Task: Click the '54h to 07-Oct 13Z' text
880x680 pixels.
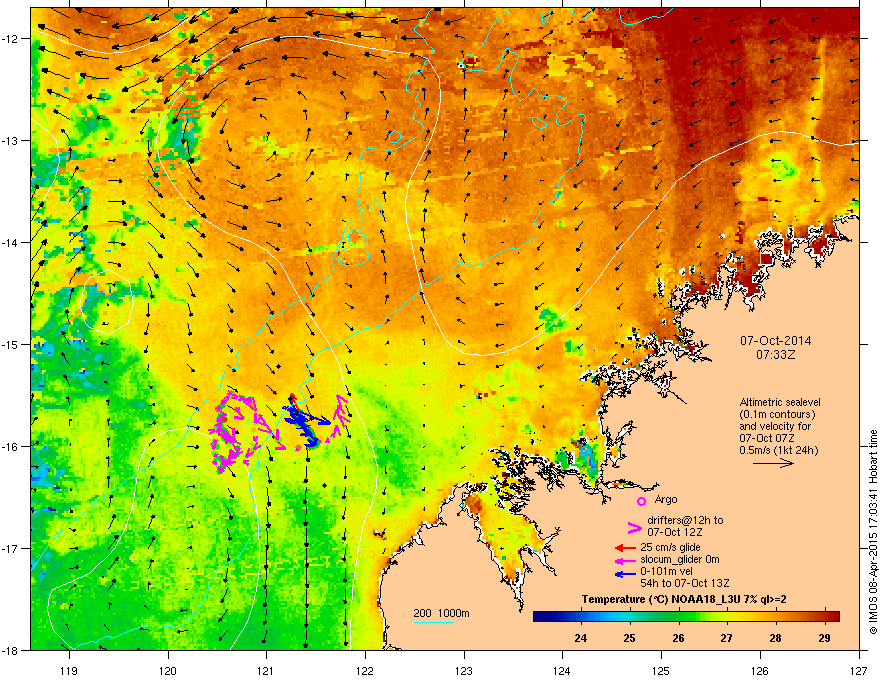Action: pos(685,583)
